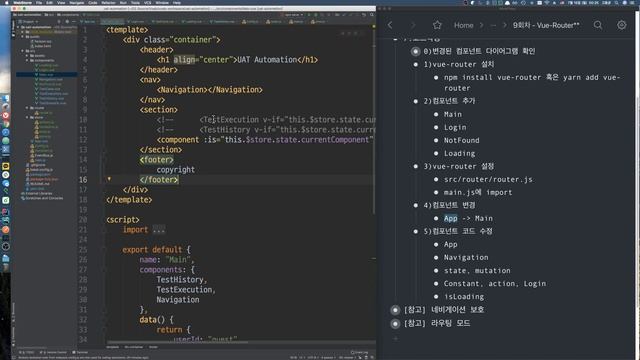Click the main.js에 import note
This screenshot has width=640, height=360.
pyautogui.click(x=478, y=192)
